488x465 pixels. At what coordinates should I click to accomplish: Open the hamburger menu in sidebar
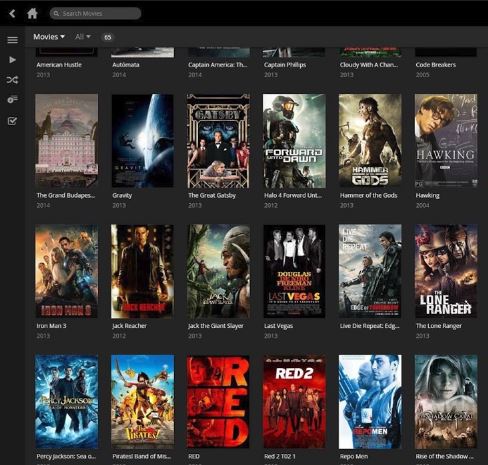click(x=13, y=40)
